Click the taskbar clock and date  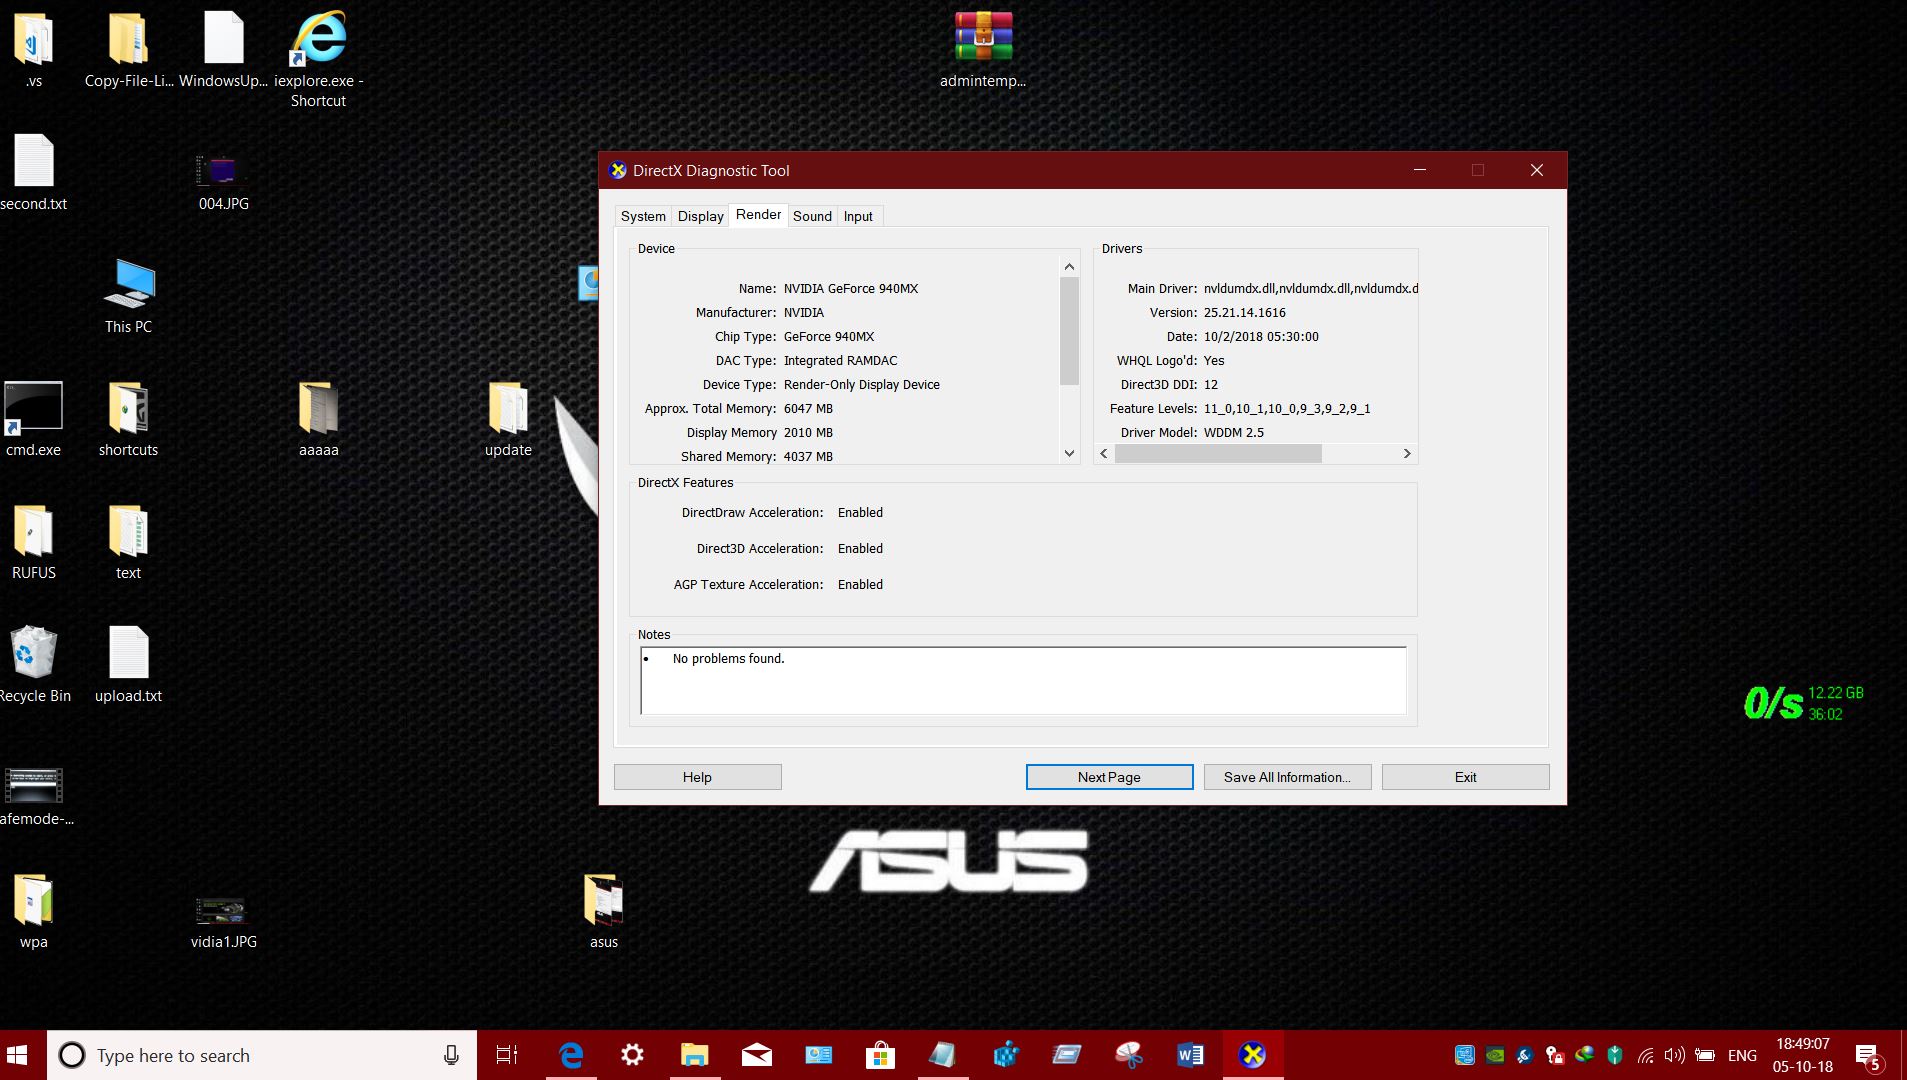tap(1803, 1055)
